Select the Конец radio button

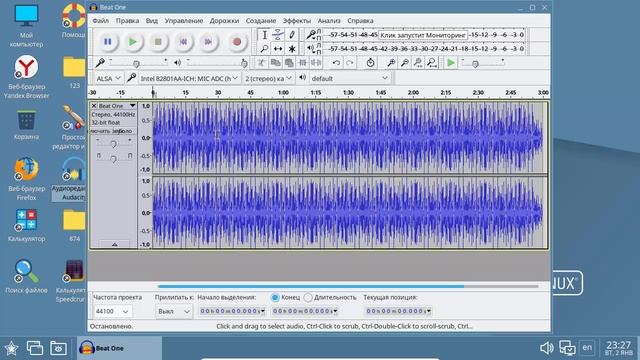tap(275, 298)
